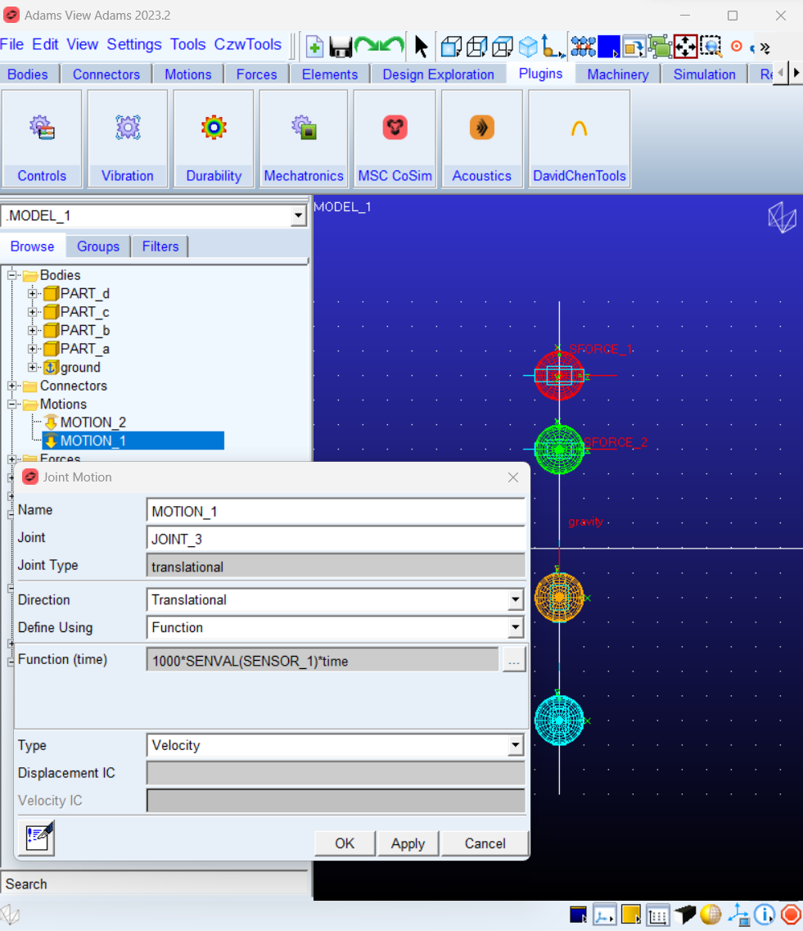
Task: Pick the second view orientation cube
Action: click(477, 46)
